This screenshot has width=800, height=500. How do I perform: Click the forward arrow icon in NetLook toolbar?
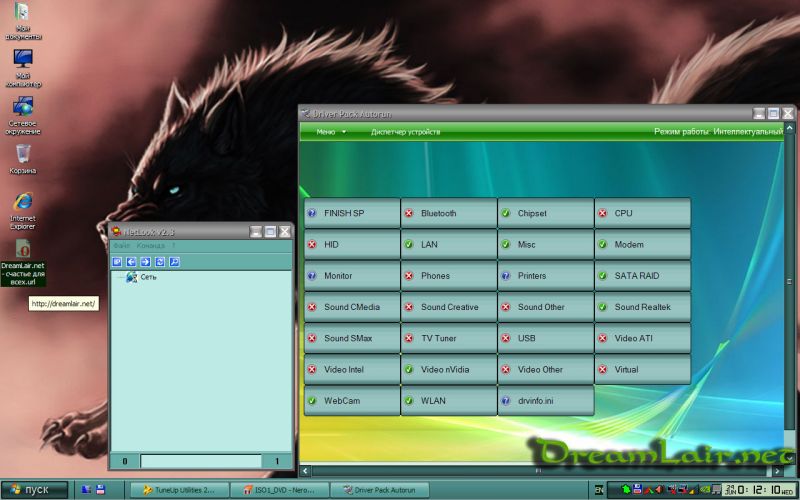pyautogui.click(x=145, y=262)
